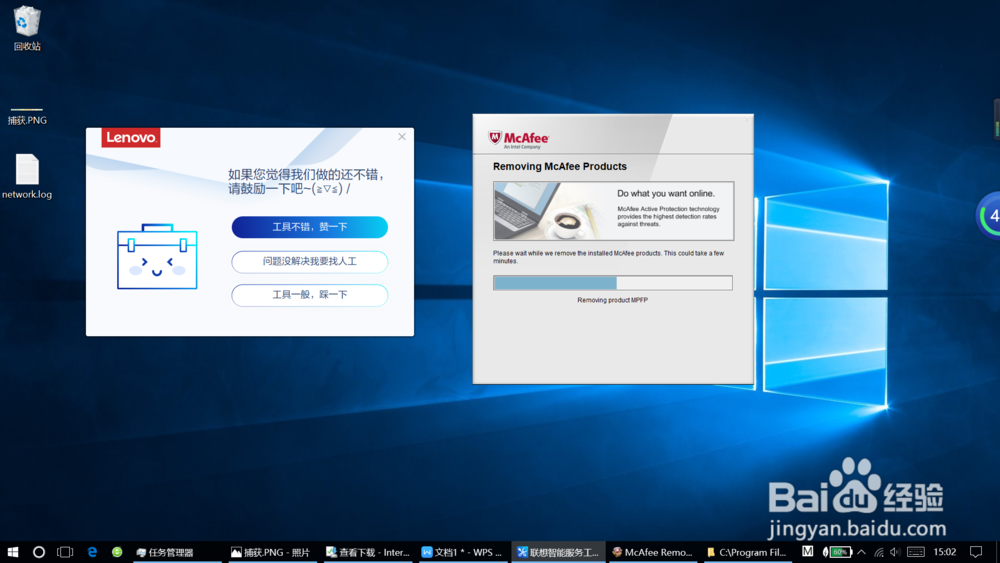Screen dimensions: 1000x563
Task: Click 问题没解决我要找人工 button
Action: tap(309, 261)
